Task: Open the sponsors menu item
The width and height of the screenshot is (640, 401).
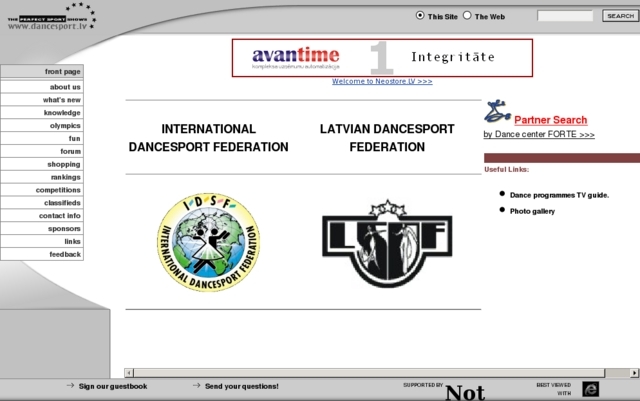Action: tap(42, 228)
